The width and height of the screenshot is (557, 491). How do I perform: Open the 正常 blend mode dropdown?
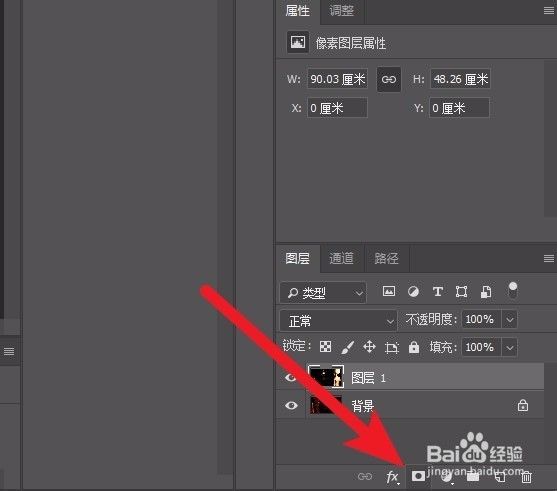[x=338, y=321]
